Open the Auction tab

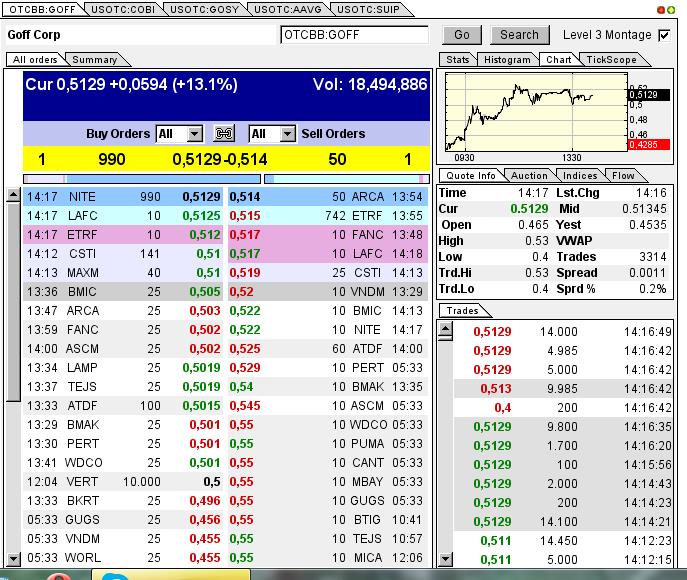pos(529,176)
